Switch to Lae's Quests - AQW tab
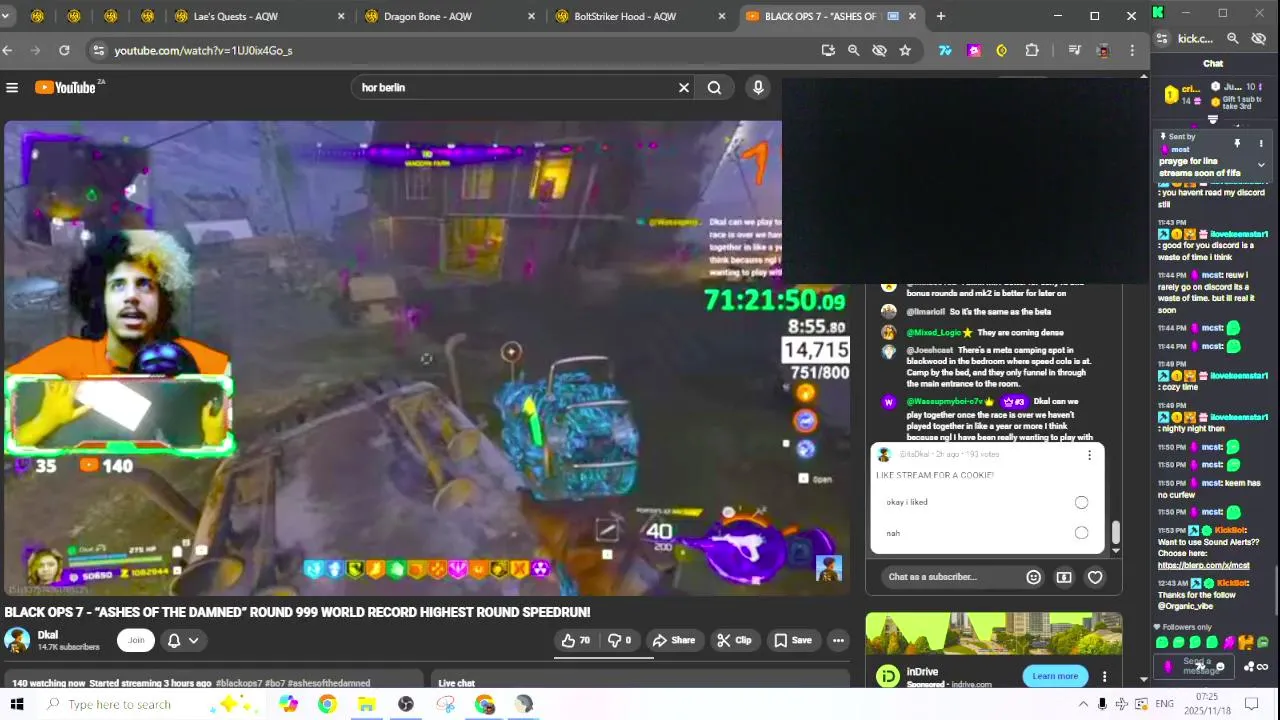The height and width of the screenshot is (720, 1280). [260, 16]
